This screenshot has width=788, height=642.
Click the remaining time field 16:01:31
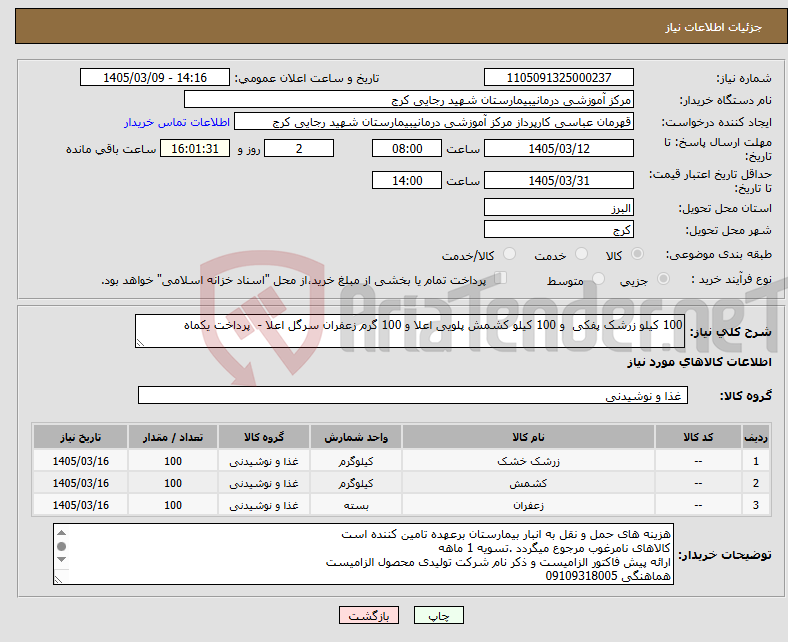[195, 148]
